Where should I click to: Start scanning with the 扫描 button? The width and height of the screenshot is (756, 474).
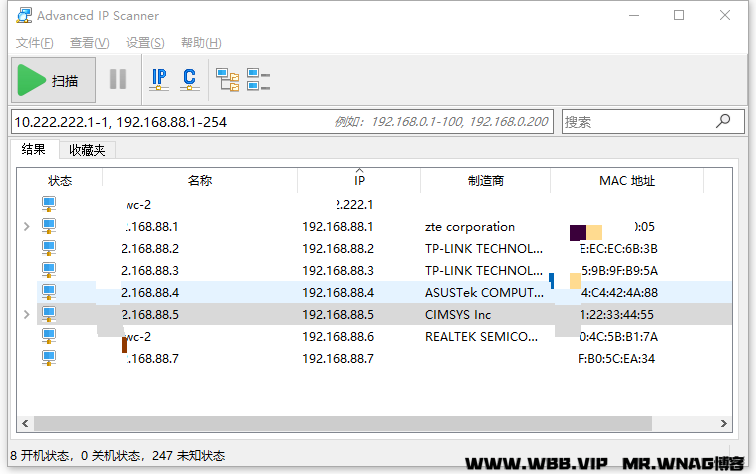click(54, 80)
